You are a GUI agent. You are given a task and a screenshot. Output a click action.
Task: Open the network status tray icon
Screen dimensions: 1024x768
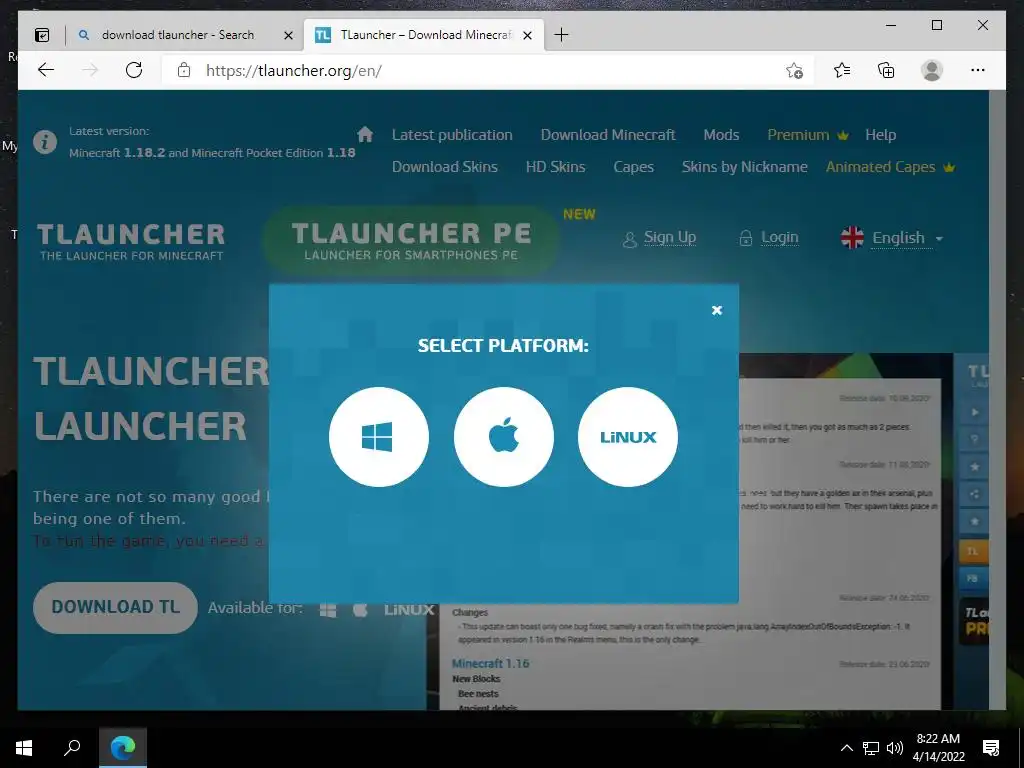coord(871,748)
